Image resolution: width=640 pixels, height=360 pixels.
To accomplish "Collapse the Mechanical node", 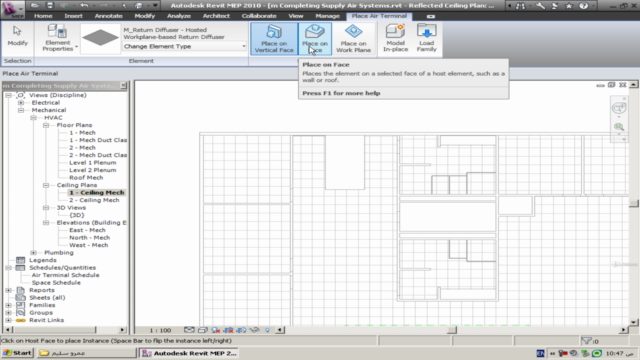I will point(21,110).
